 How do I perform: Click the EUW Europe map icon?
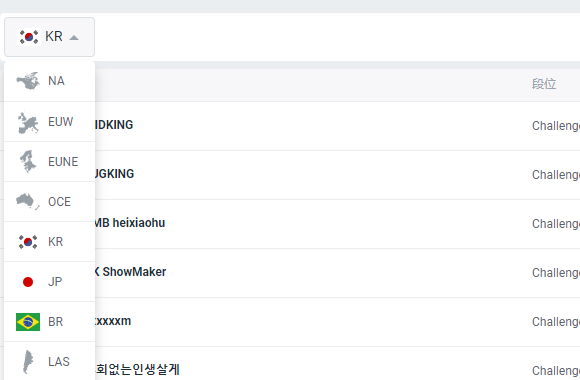[x=28, y=122]
